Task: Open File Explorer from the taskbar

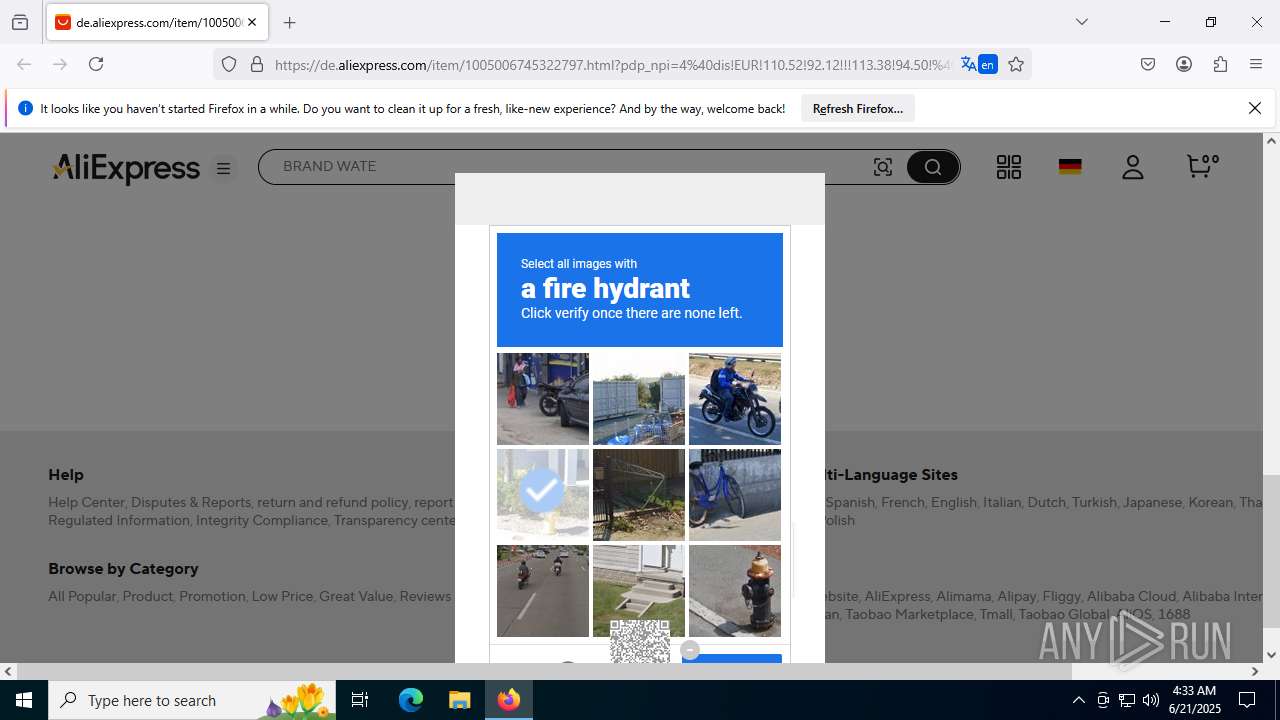Action: (x=459, y=700)
